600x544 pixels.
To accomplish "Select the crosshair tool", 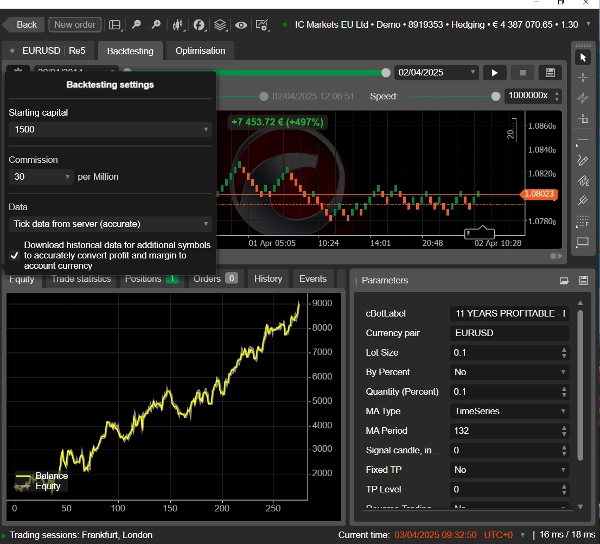I will point(583,78).
